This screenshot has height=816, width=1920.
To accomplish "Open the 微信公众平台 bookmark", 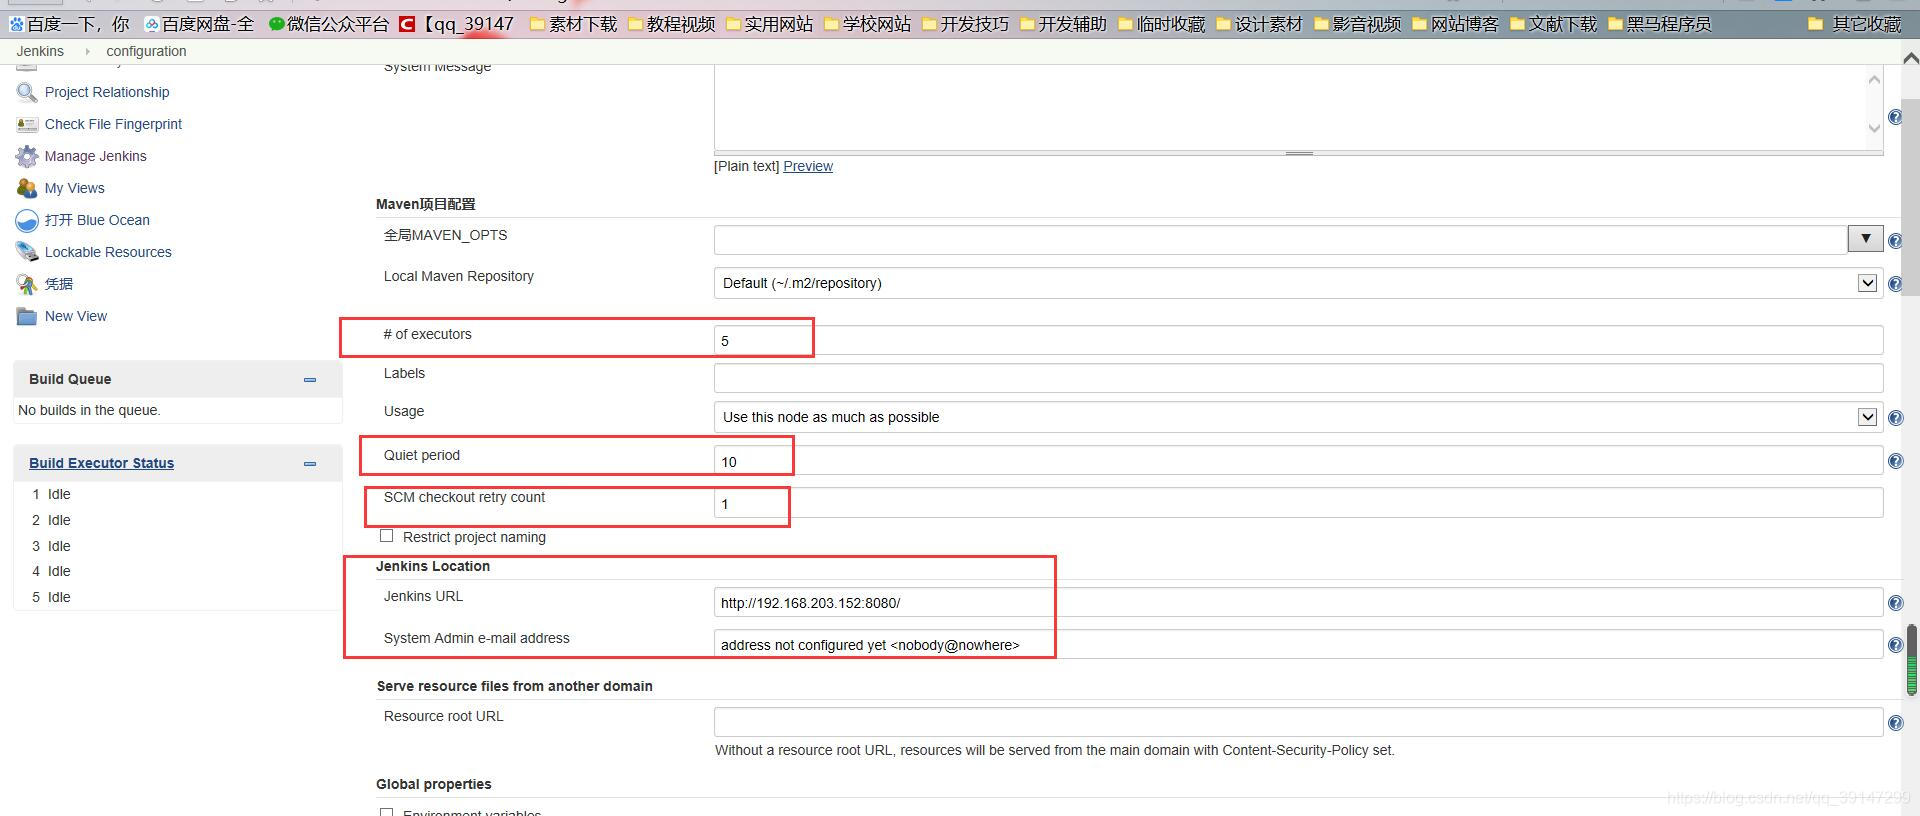I will pos(329,24).
